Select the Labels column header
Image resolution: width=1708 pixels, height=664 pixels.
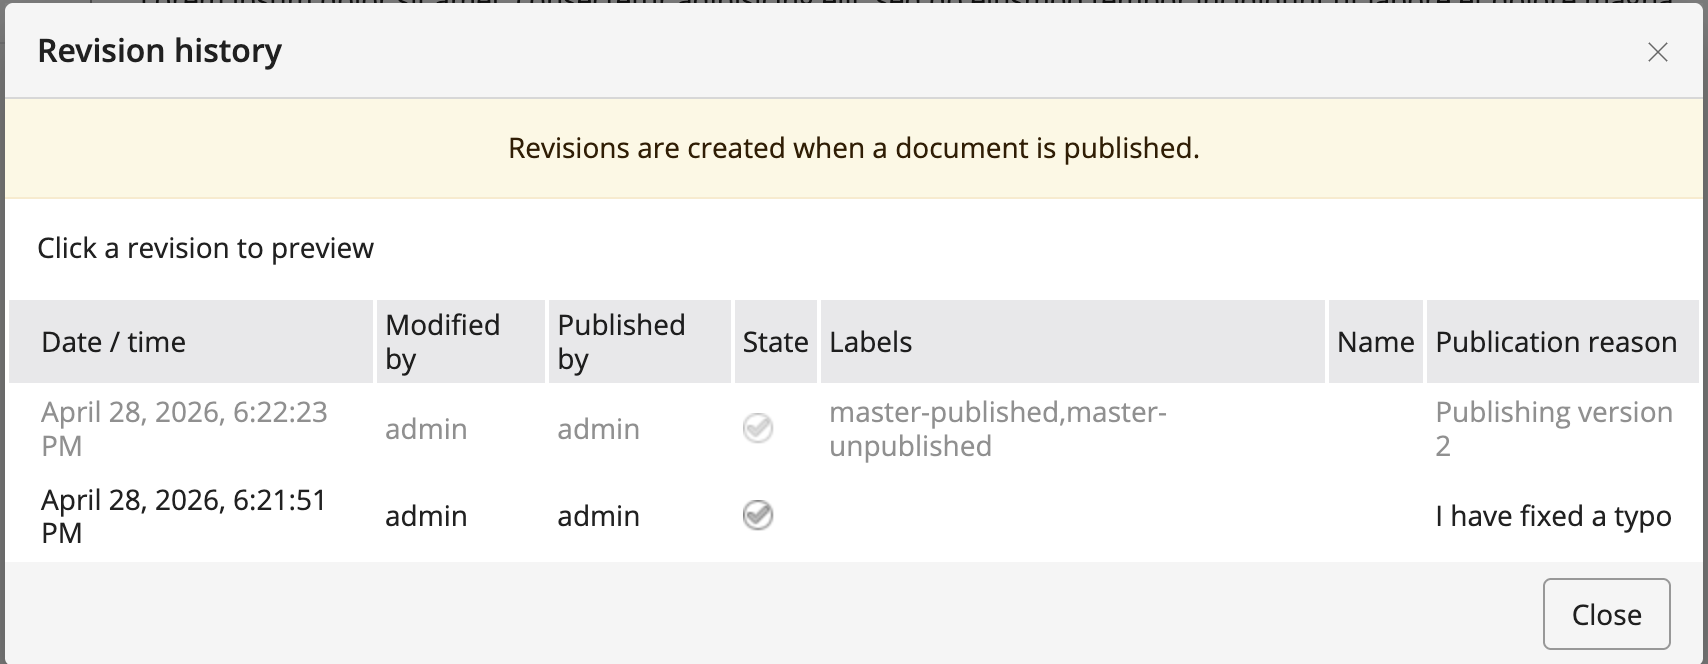[x=1073, y=342]
